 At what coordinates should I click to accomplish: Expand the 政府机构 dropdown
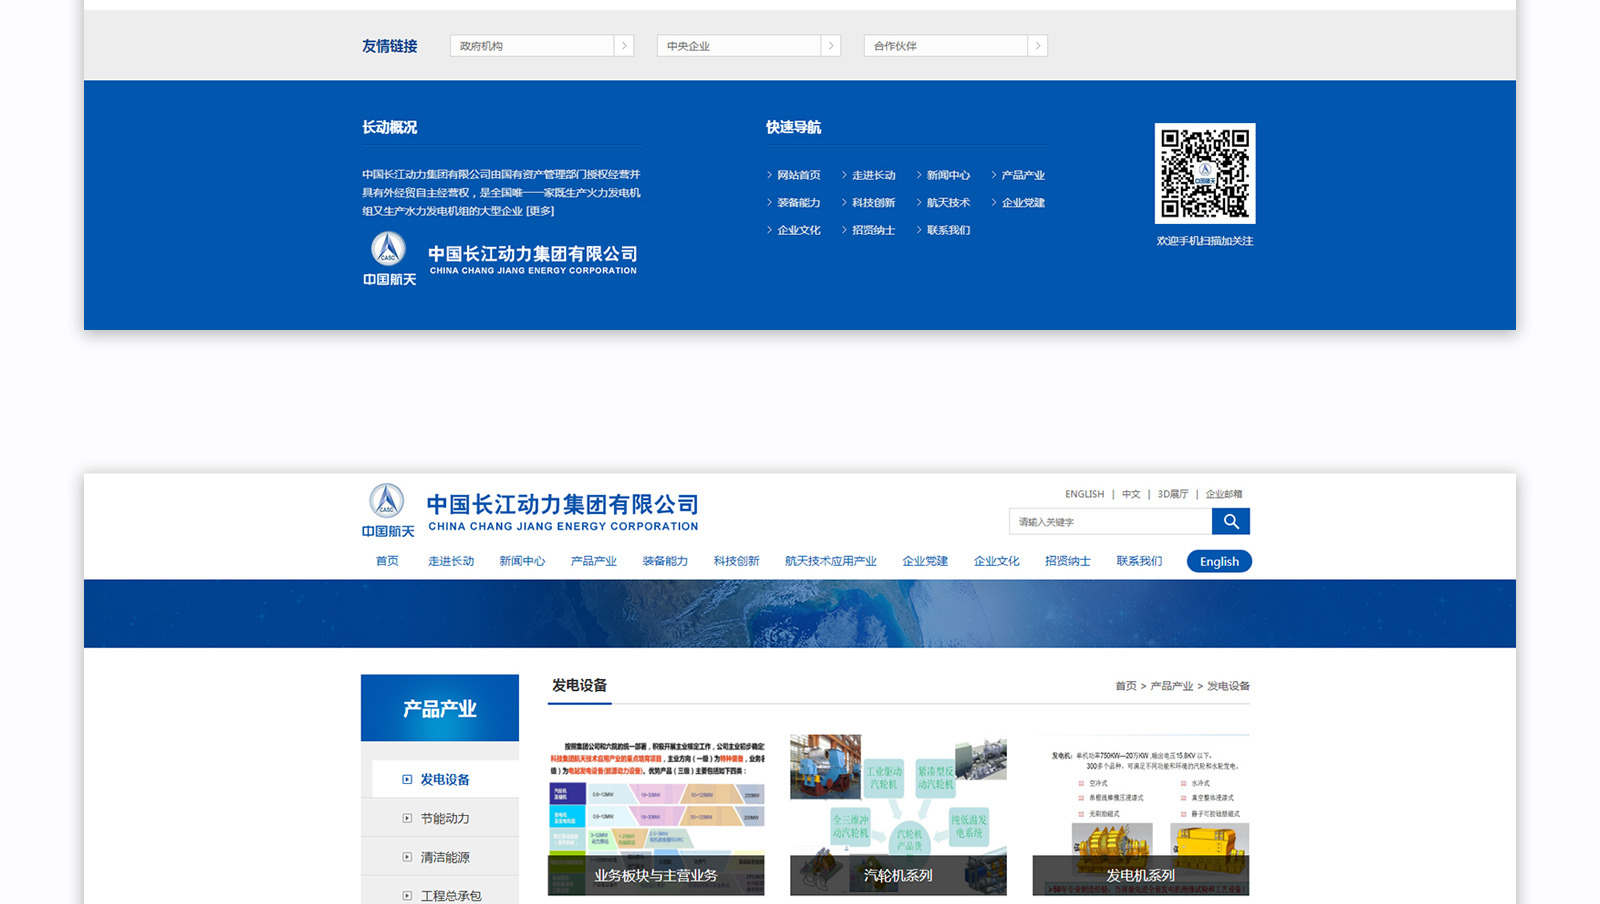click(623, 46)
